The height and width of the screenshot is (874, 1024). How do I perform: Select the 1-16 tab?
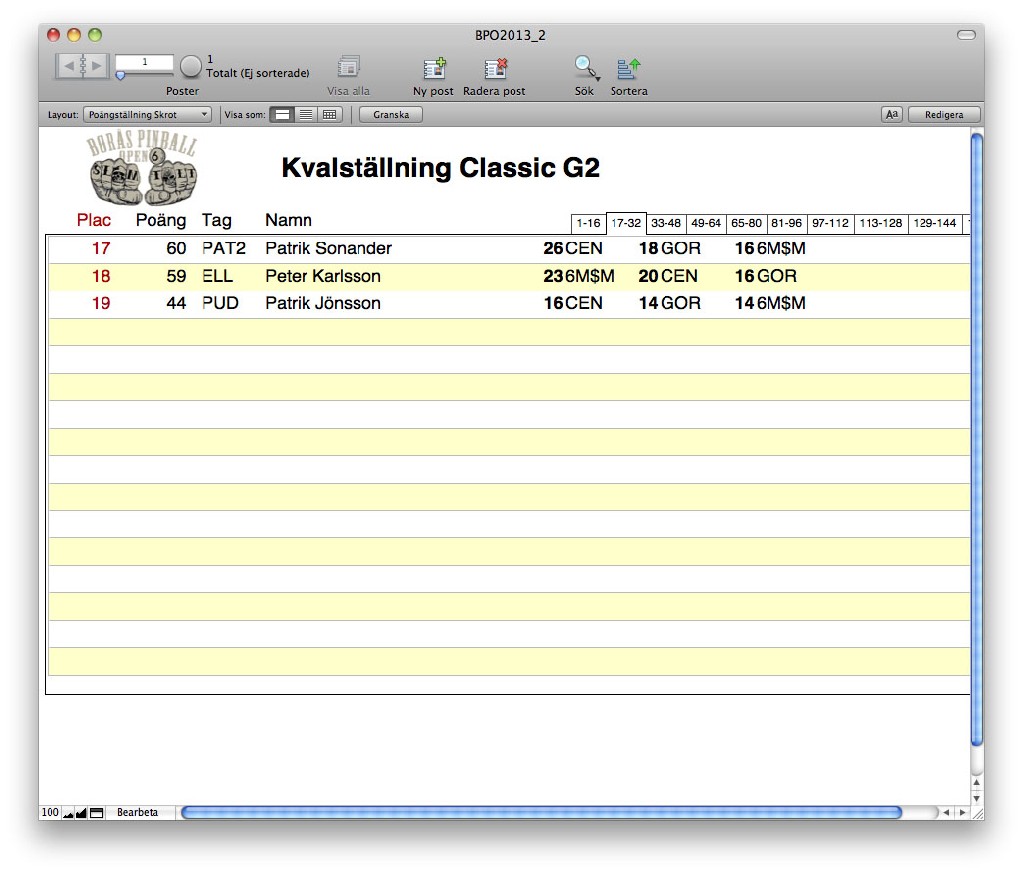pos(588,223)
